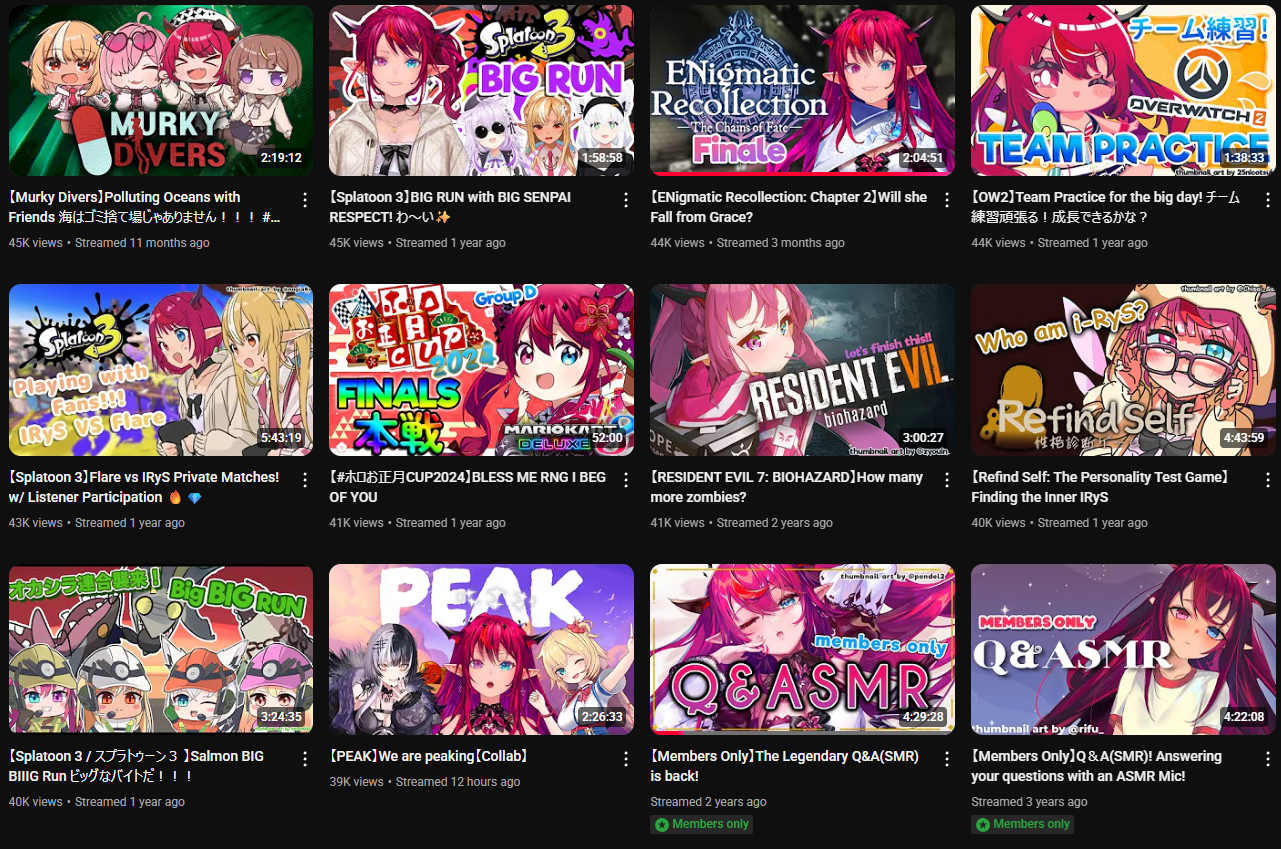Image resolution: width=1281 pixels, height=849 pixels.
Task: Open Salmon BIG BIIIG Run video options menu
Action: 305,759
